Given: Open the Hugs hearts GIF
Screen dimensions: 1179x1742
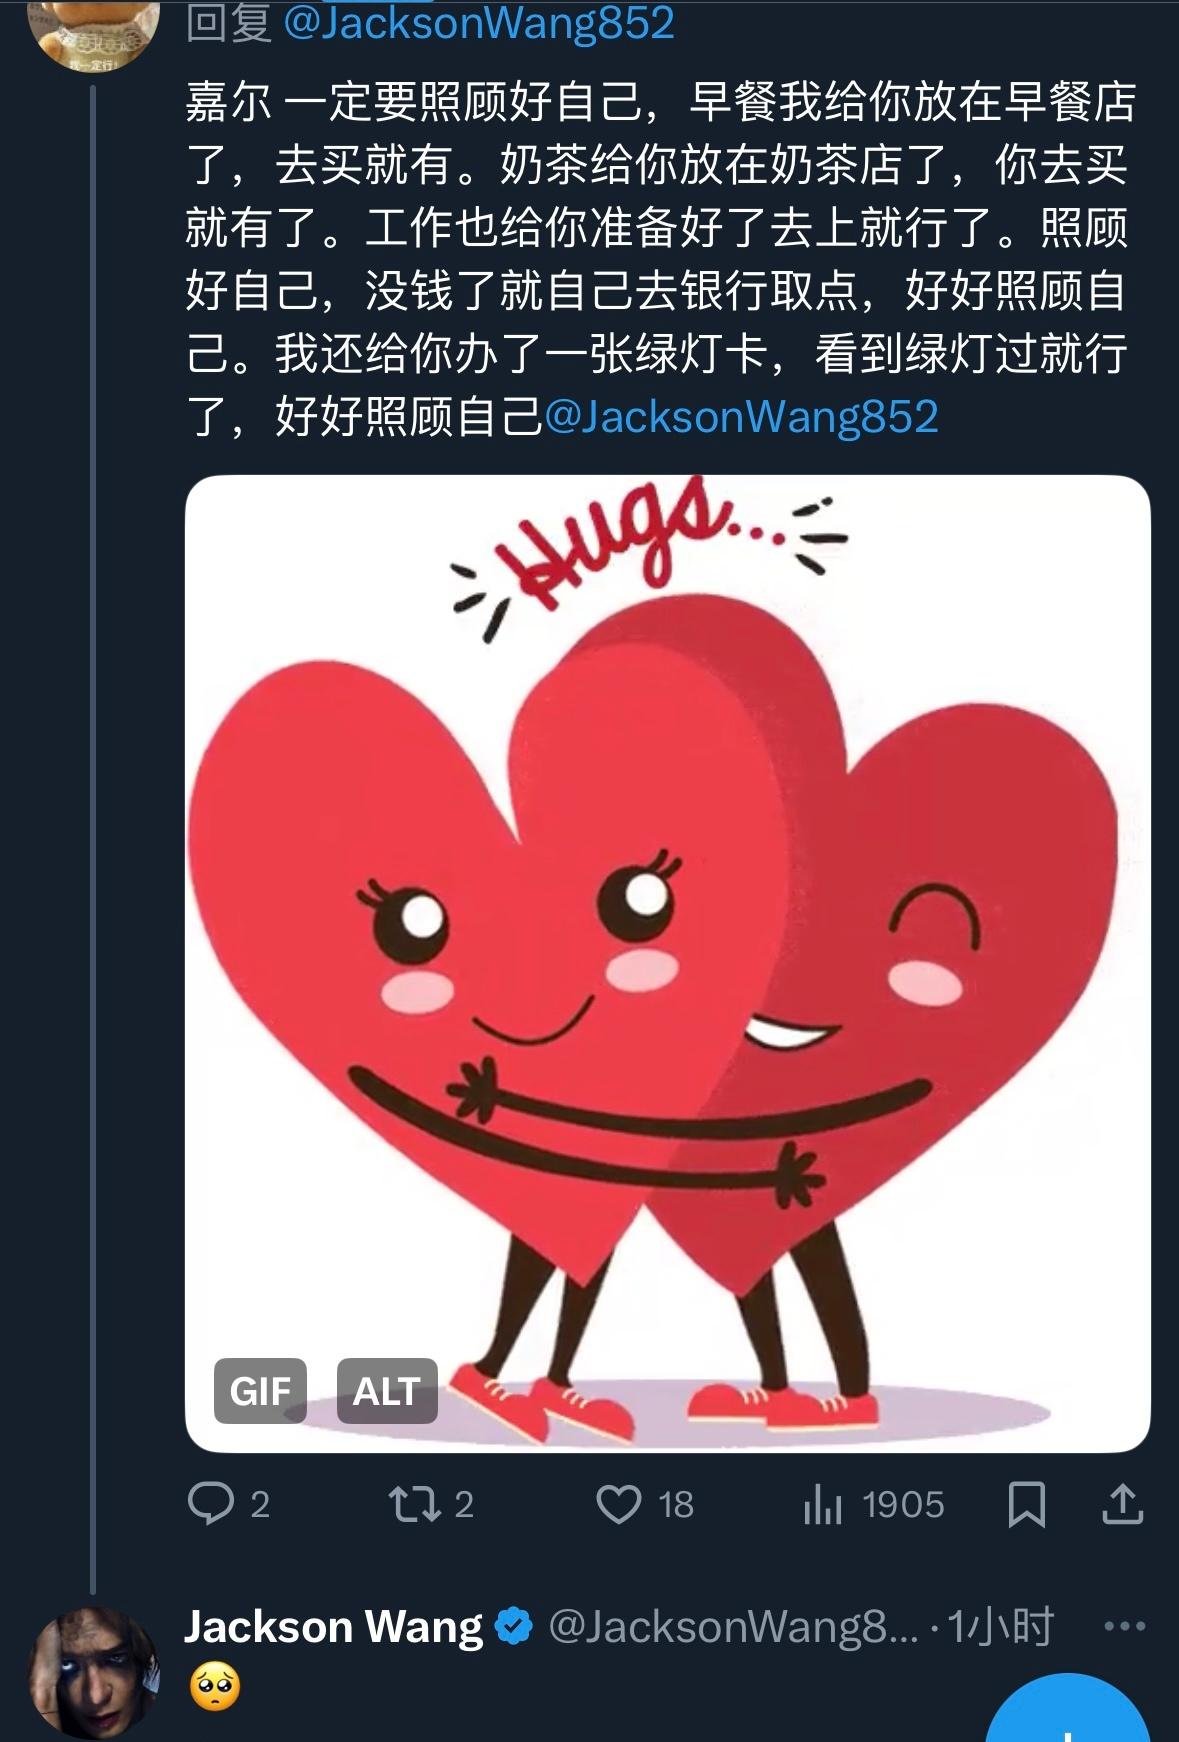Looking at the screenshot, I should click(x=667, y=963).
